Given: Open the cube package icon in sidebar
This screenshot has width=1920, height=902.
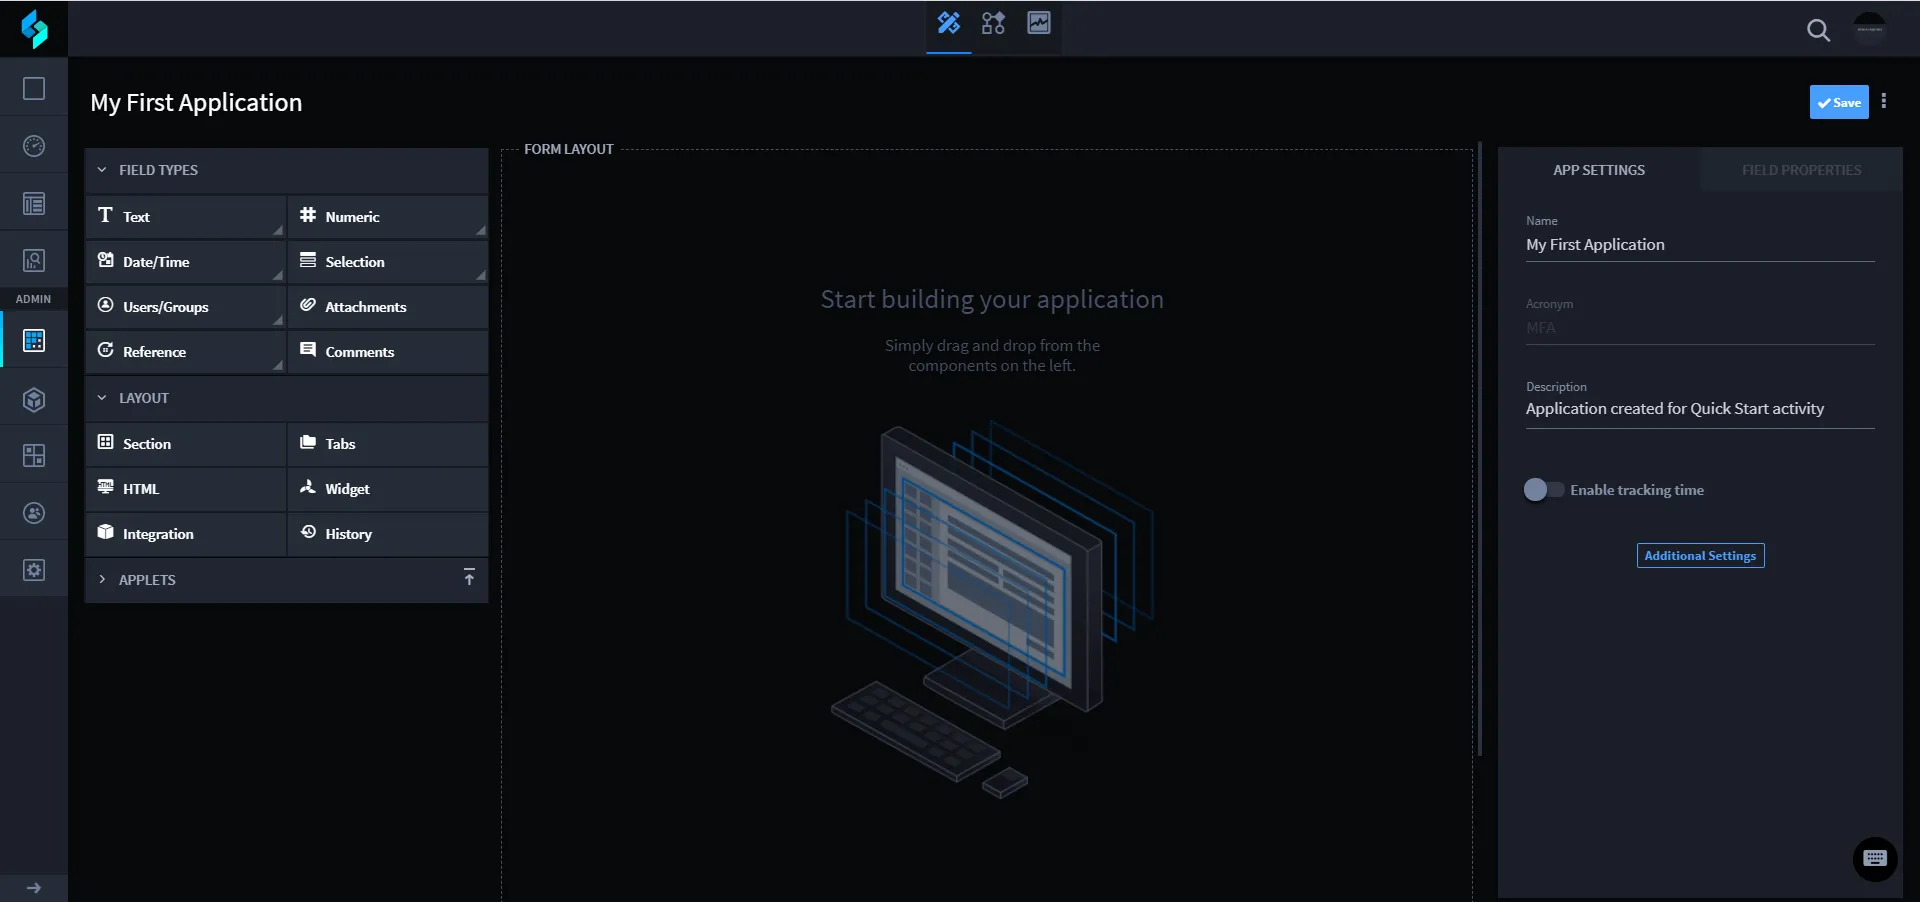Looking at the screenshot, I should 34,400.
